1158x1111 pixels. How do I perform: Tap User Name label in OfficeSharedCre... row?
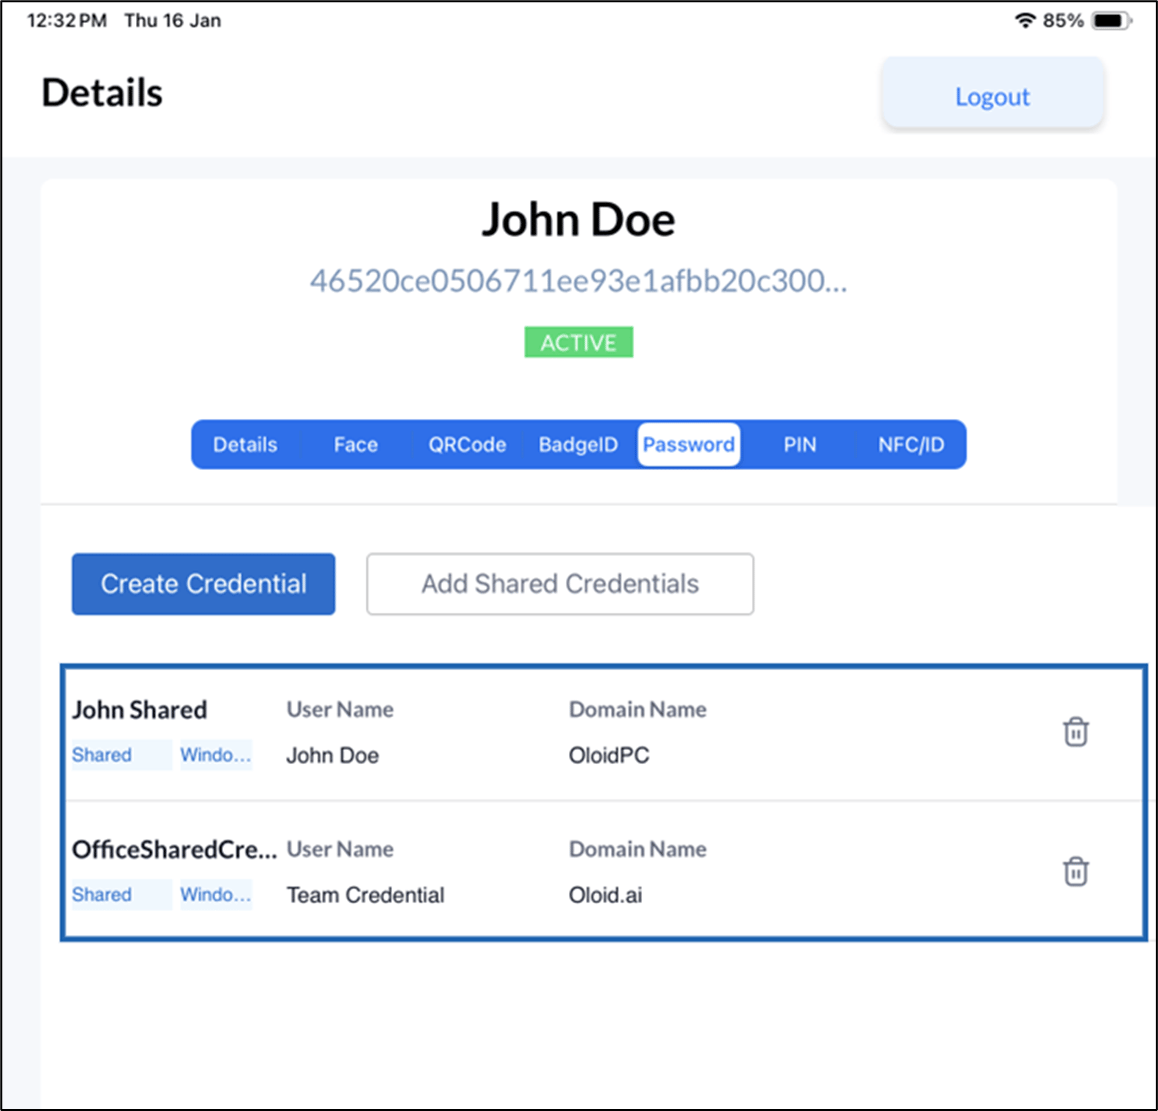coord(340,850)
